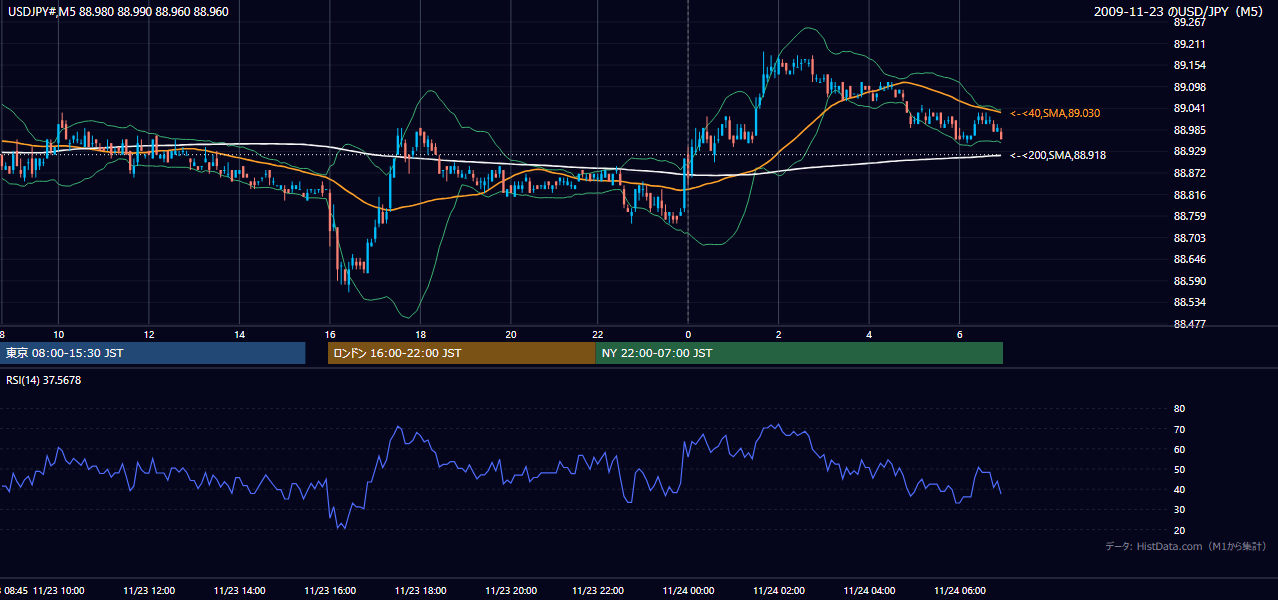
Task: Click the 88.759 price axis label
Action: tap(1189, 216)
